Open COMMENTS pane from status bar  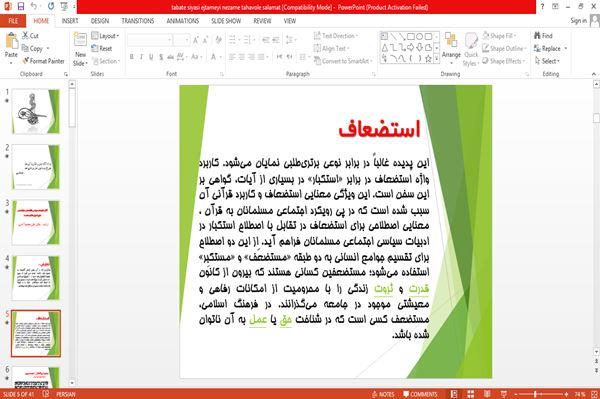[x=420, y=394]
